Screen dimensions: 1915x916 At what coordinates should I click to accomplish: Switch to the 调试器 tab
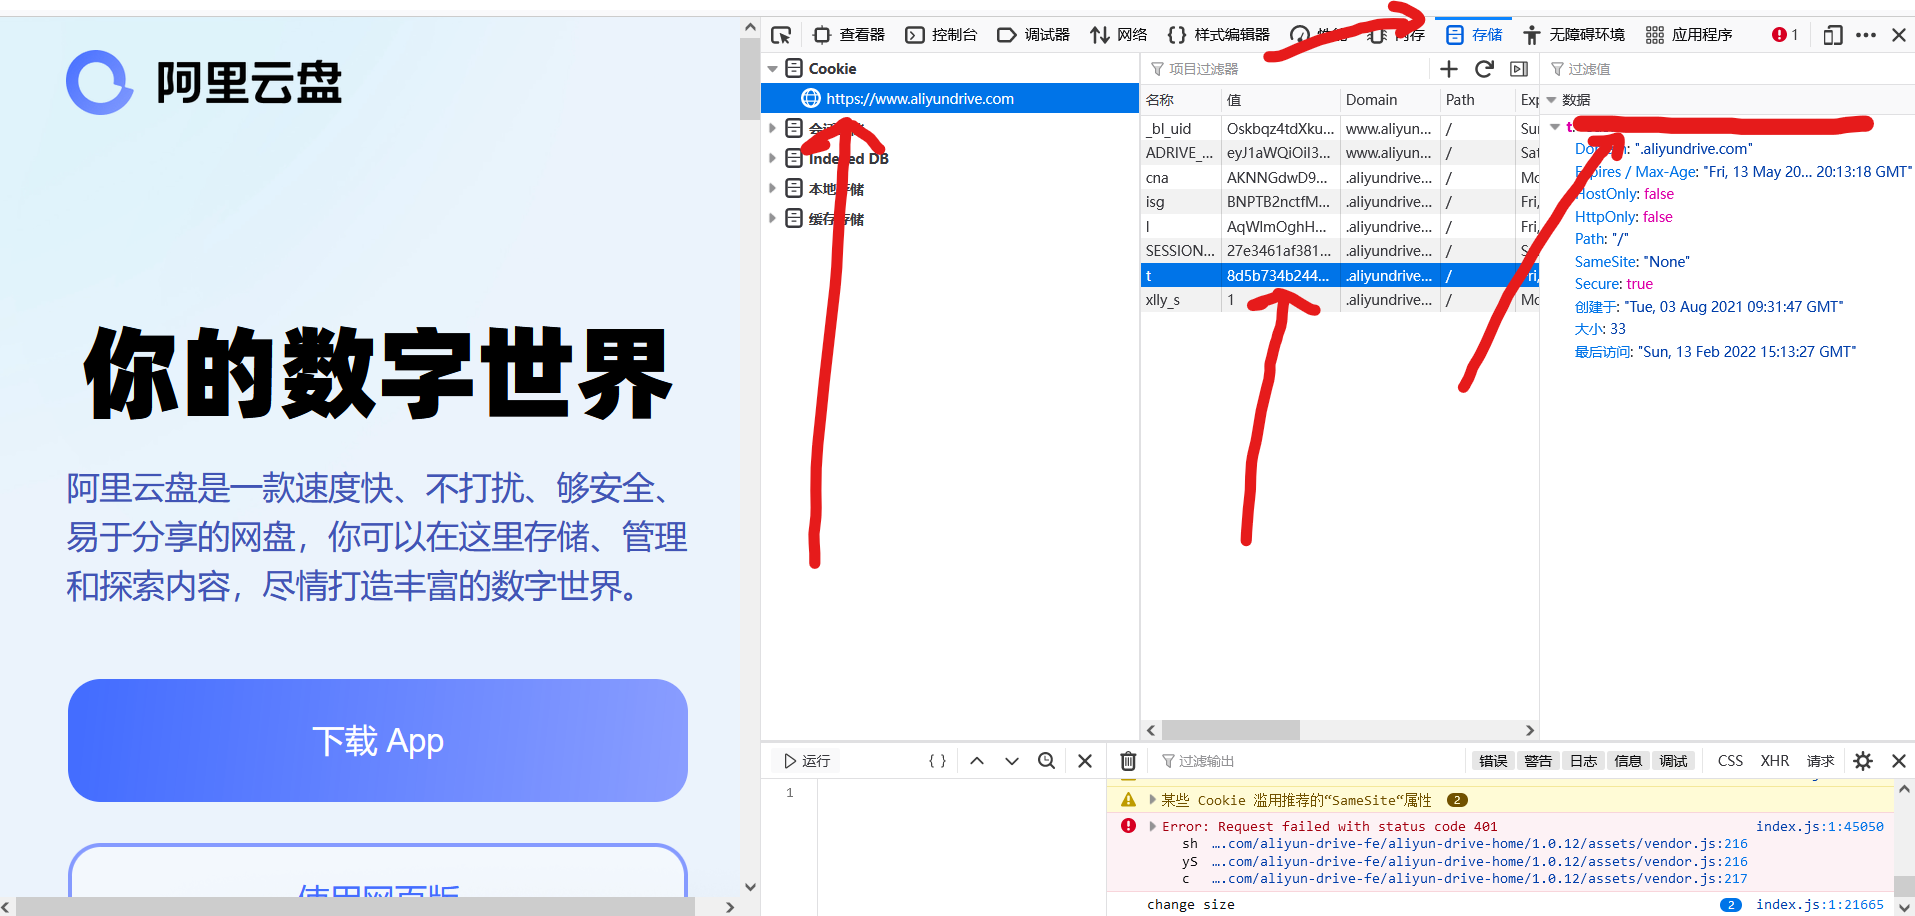tap(1033, 35)
